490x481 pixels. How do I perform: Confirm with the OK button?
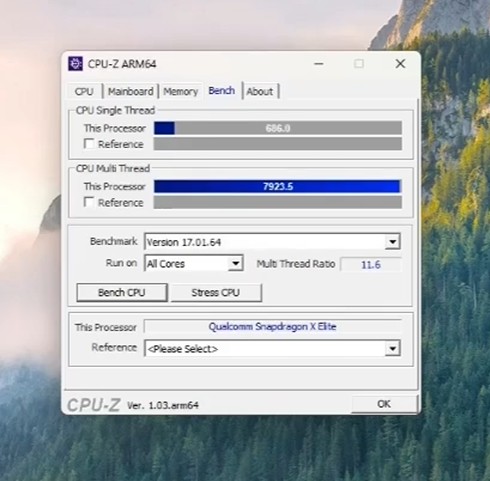(384, 404)
